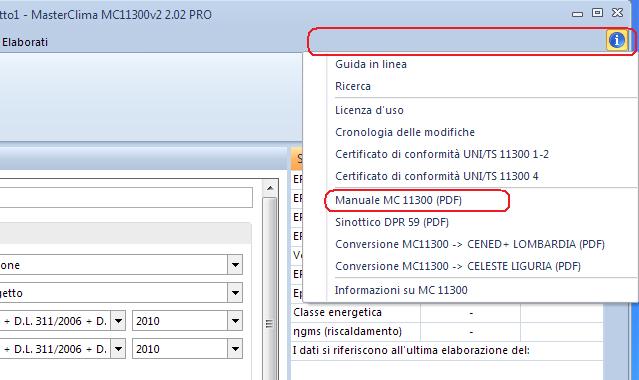This screenshot has width=639, height=380.
Task: Open first D.L. 311/2006 dropdown arrow
Action: [118, 321]
